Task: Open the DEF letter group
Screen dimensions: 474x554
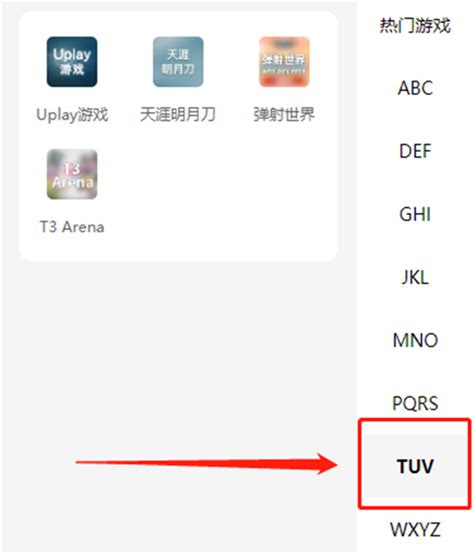Action: 415,151
